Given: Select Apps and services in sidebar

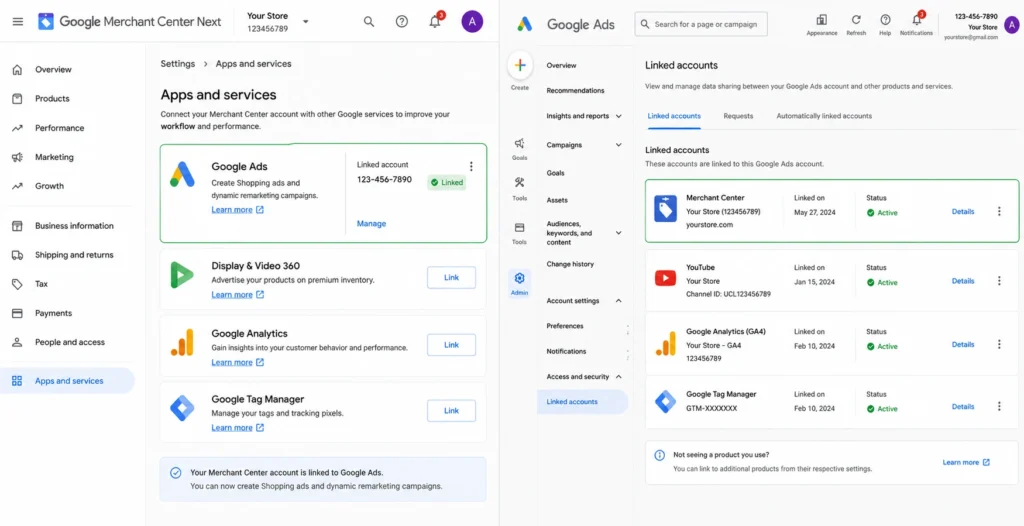Looking at the screenshot, I should coord(67,380).
